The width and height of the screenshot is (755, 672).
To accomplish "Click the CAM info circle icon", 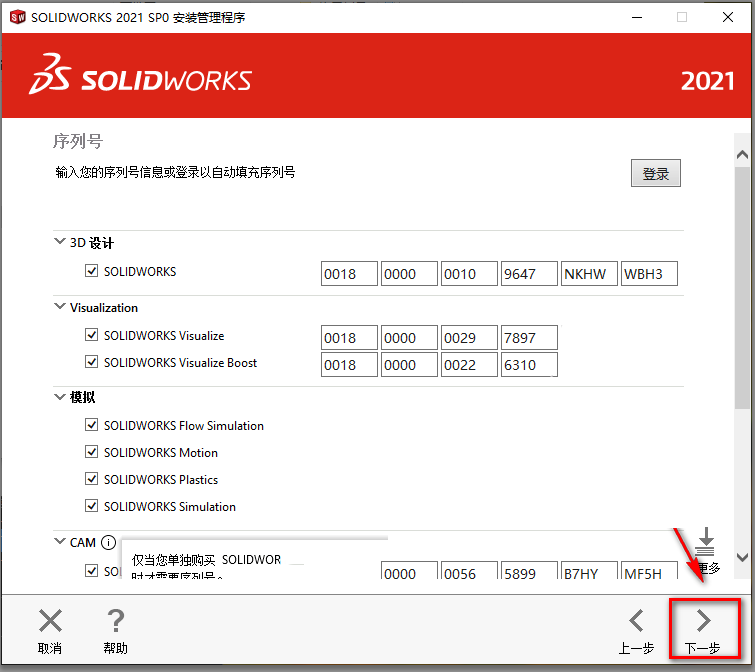I will click(x=108, y=543).
